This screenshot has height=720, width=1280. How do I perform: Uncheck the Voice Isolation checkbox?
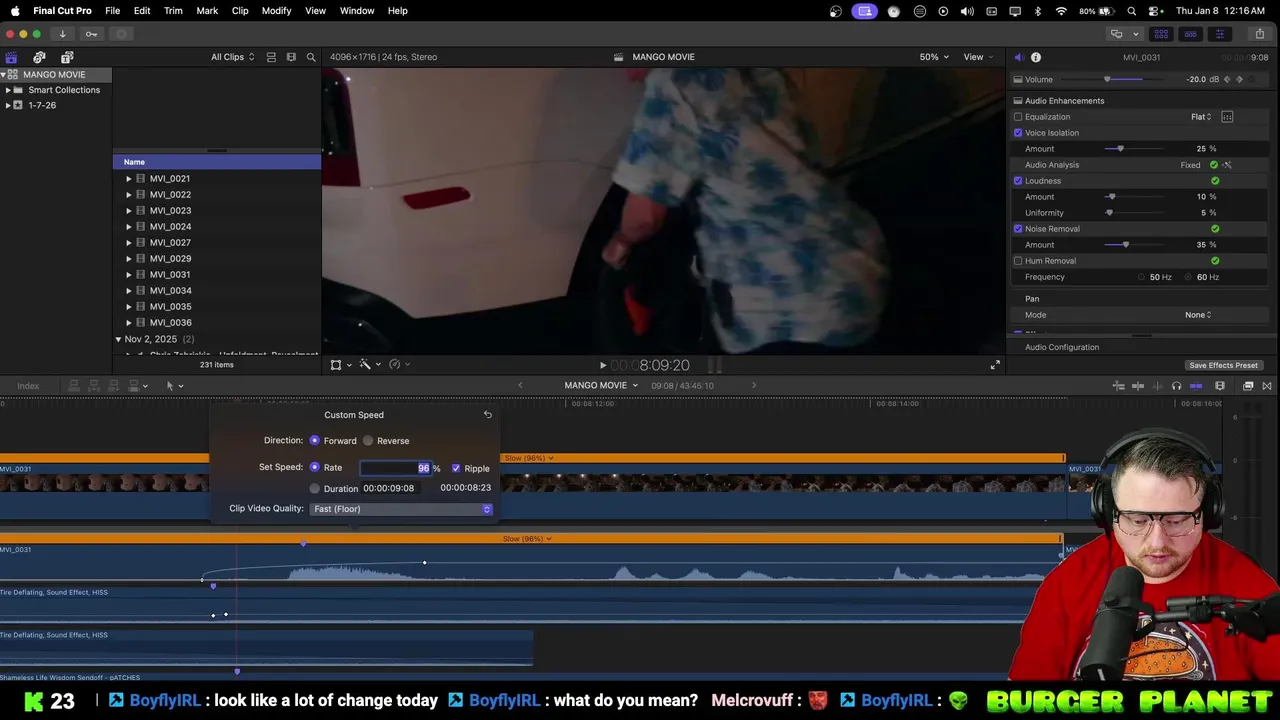coord(1018,133)
